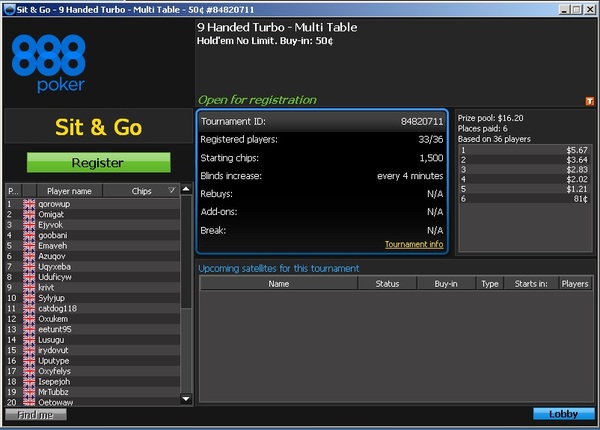
Task: Return to the Lobby
Action: (564, 414)
